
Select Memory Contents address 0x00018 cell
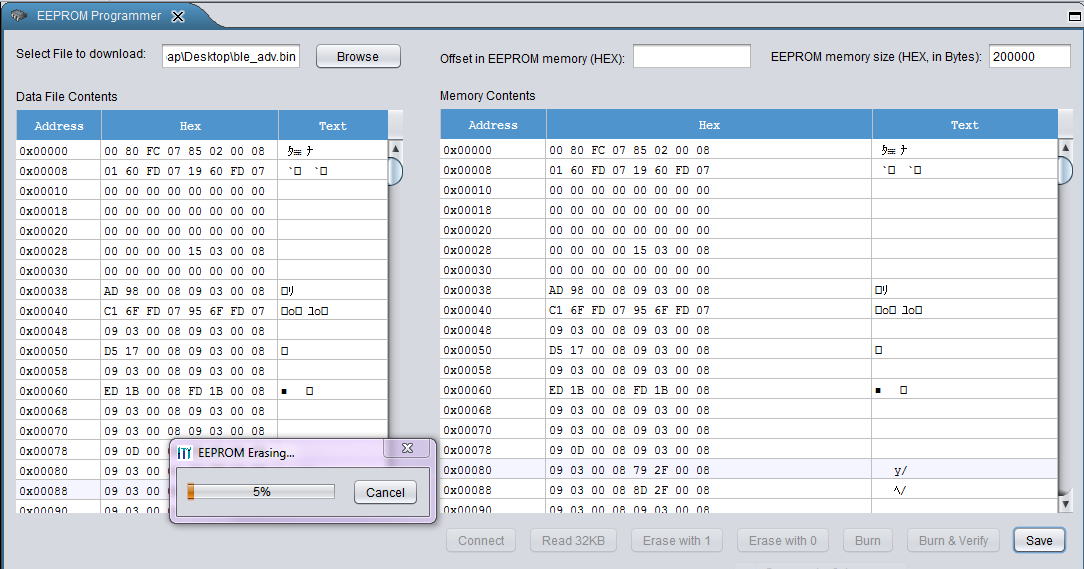(493, 210)
